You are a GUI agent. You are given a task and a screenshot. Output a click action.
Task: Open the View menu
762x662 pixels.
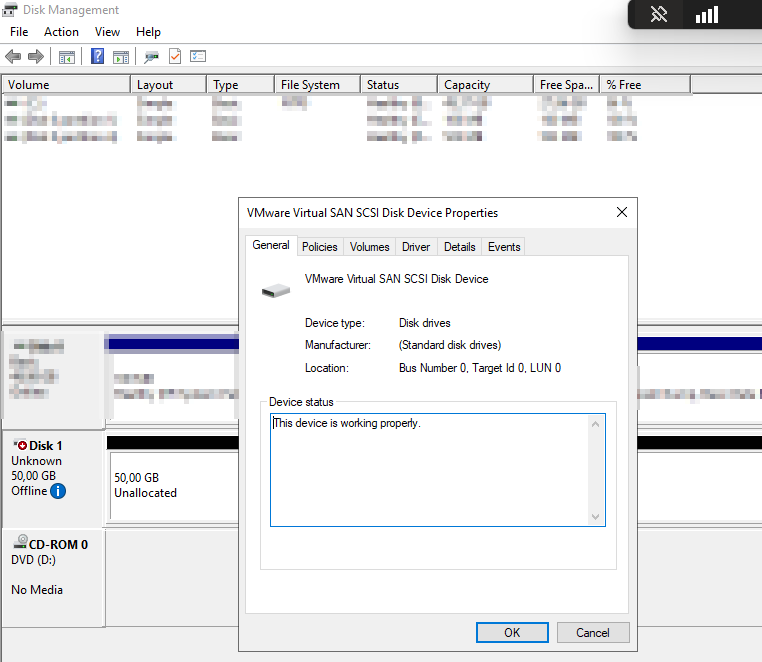pos(107,32)
